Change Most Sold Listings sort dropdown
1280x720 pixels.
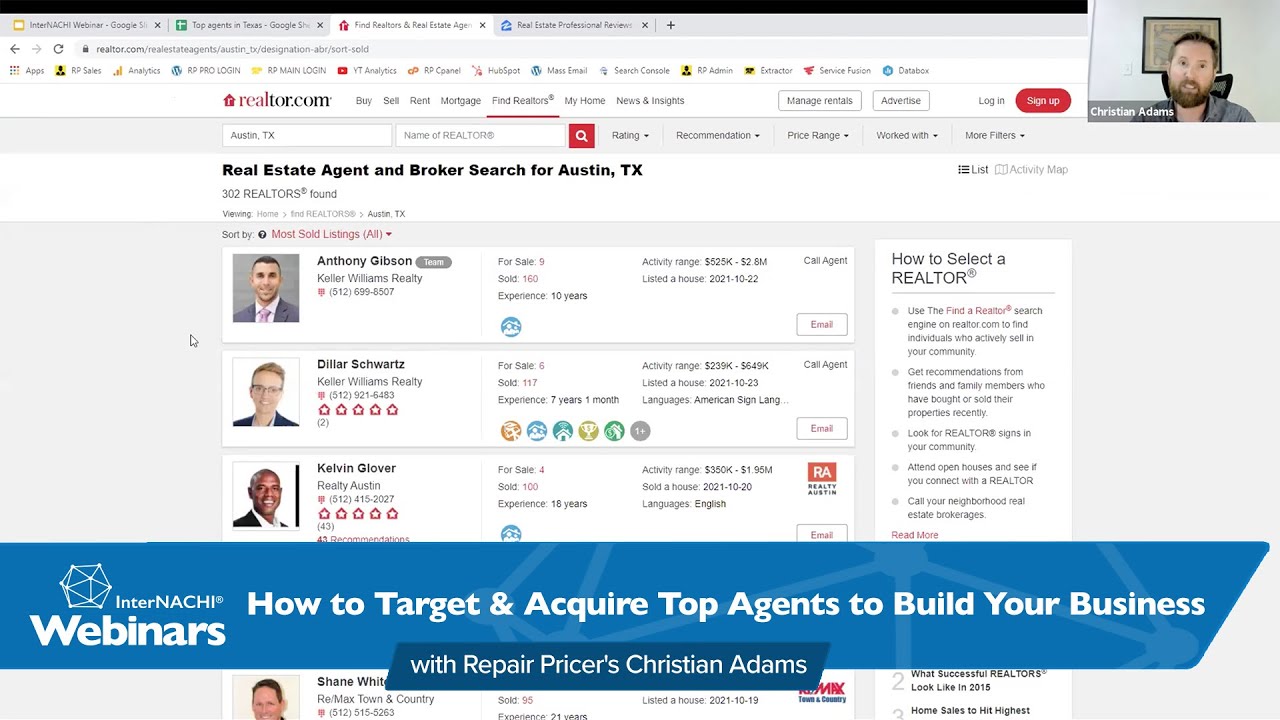[x=331, y=234]
